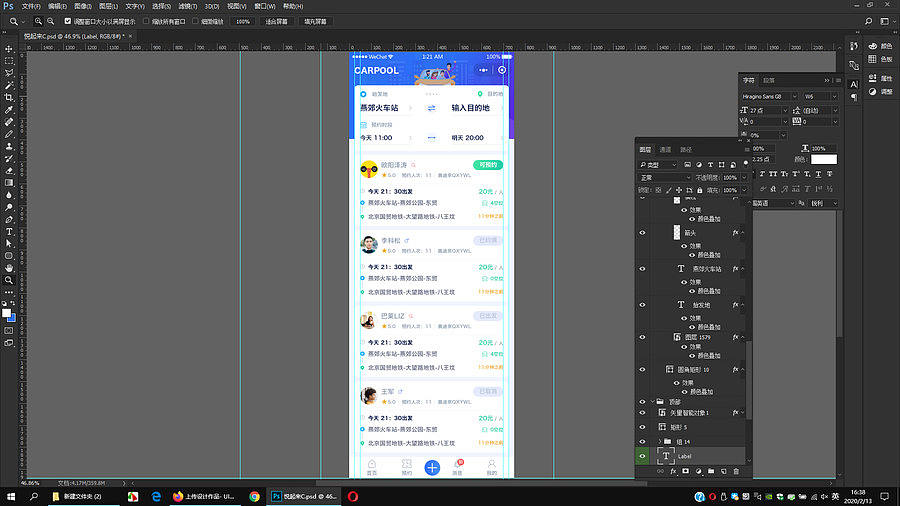
Task: Open the 文件(F) menu
Action: [31, 6]
